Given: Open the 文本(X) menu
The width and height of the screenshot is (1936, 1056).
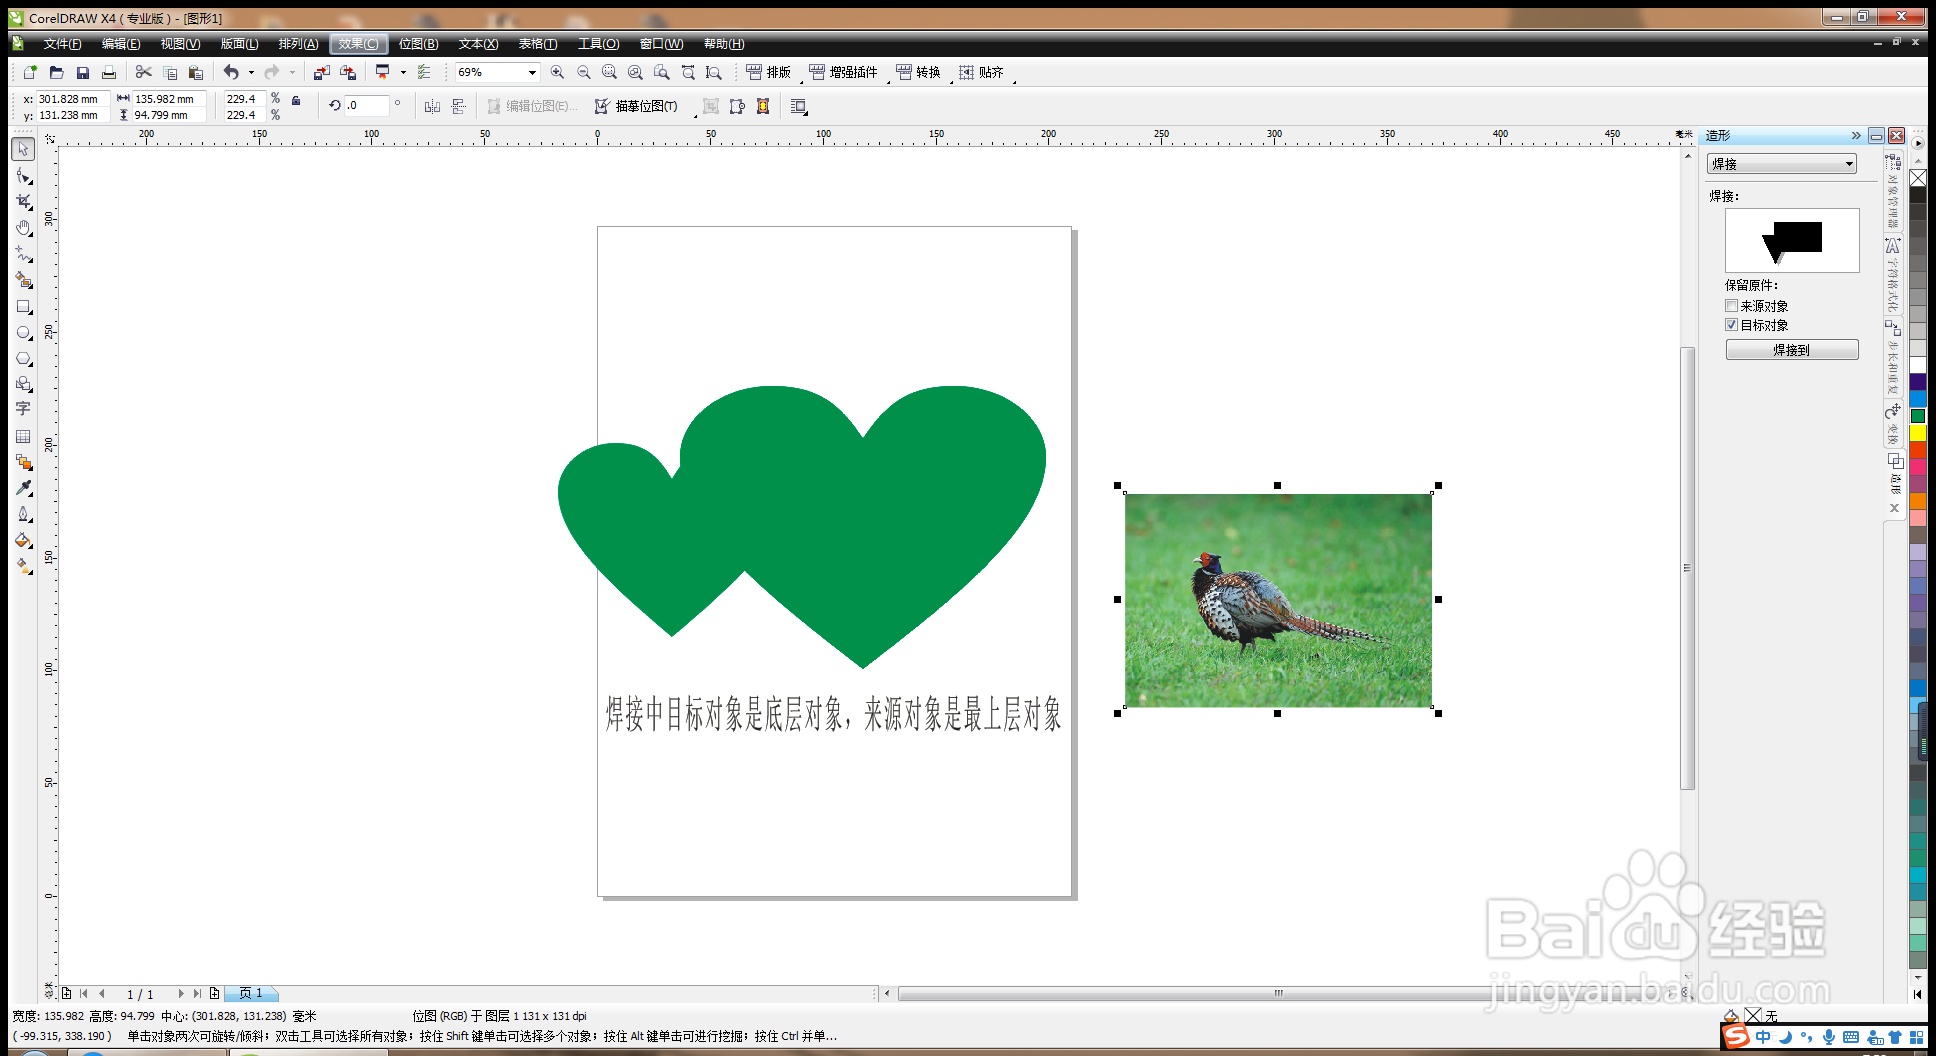Looking at the screenshot, I should pyautogui.click(x=478, y=44).
